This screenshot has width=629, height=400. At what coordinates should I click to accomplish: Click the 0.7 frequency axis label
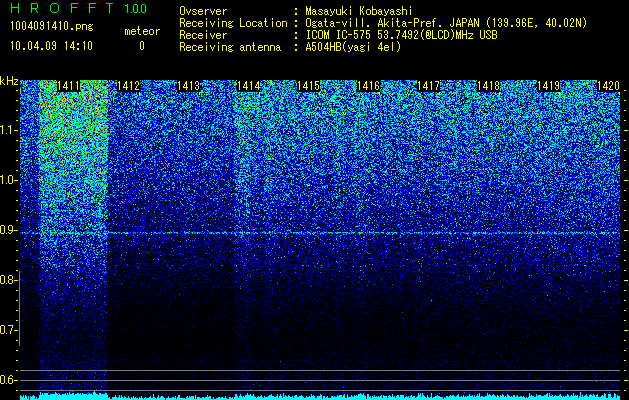(9, 330)
